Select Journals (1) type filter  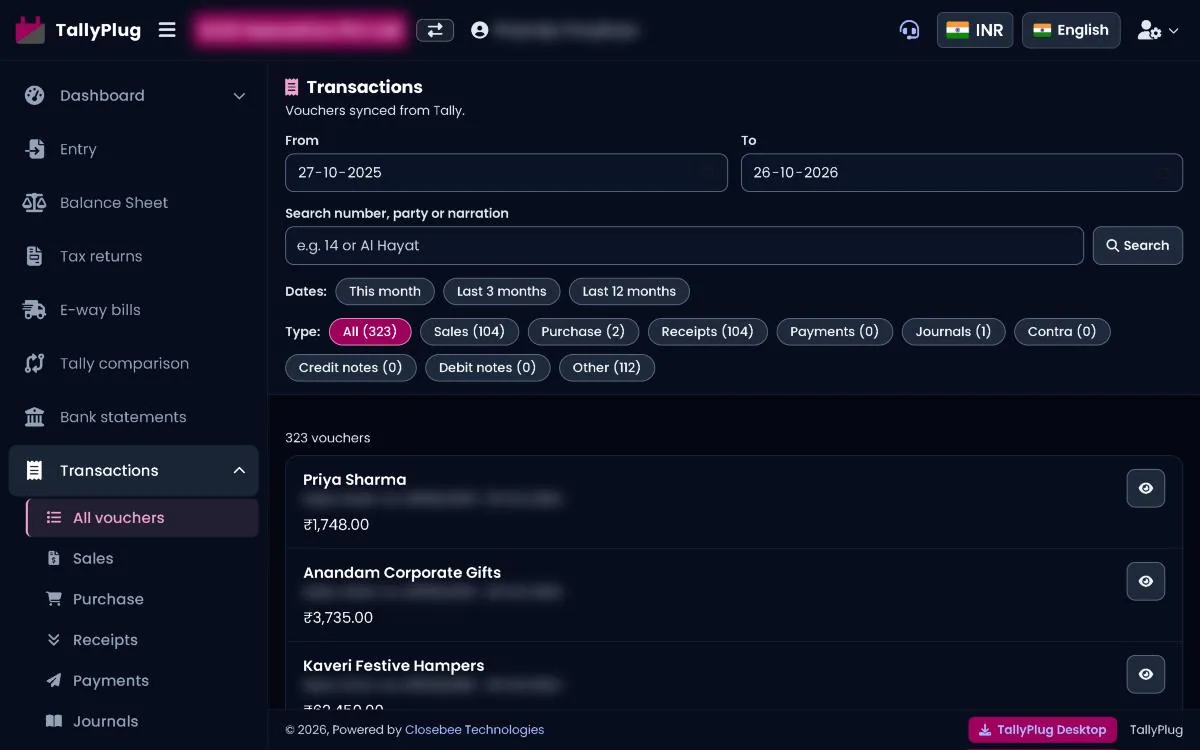tap(953, 331)
